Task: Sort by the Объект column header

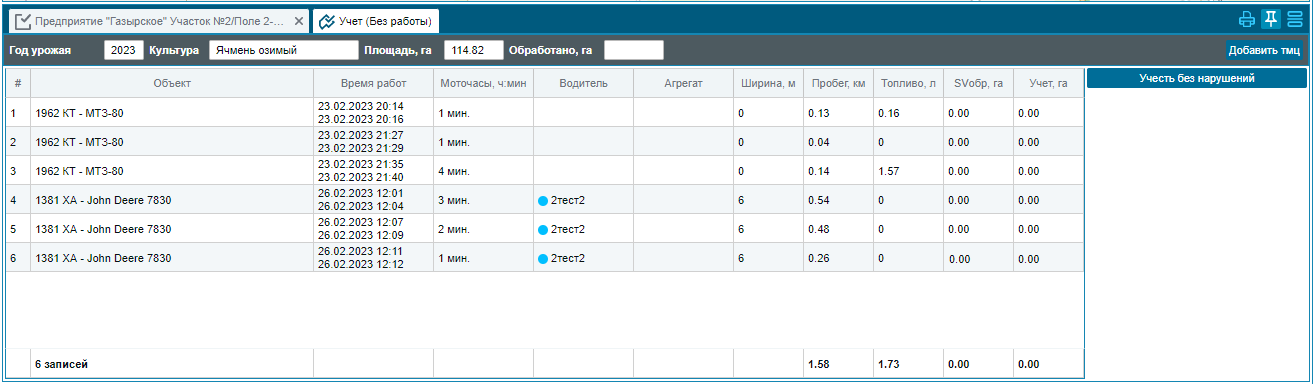Action: [x=172, y=83]
